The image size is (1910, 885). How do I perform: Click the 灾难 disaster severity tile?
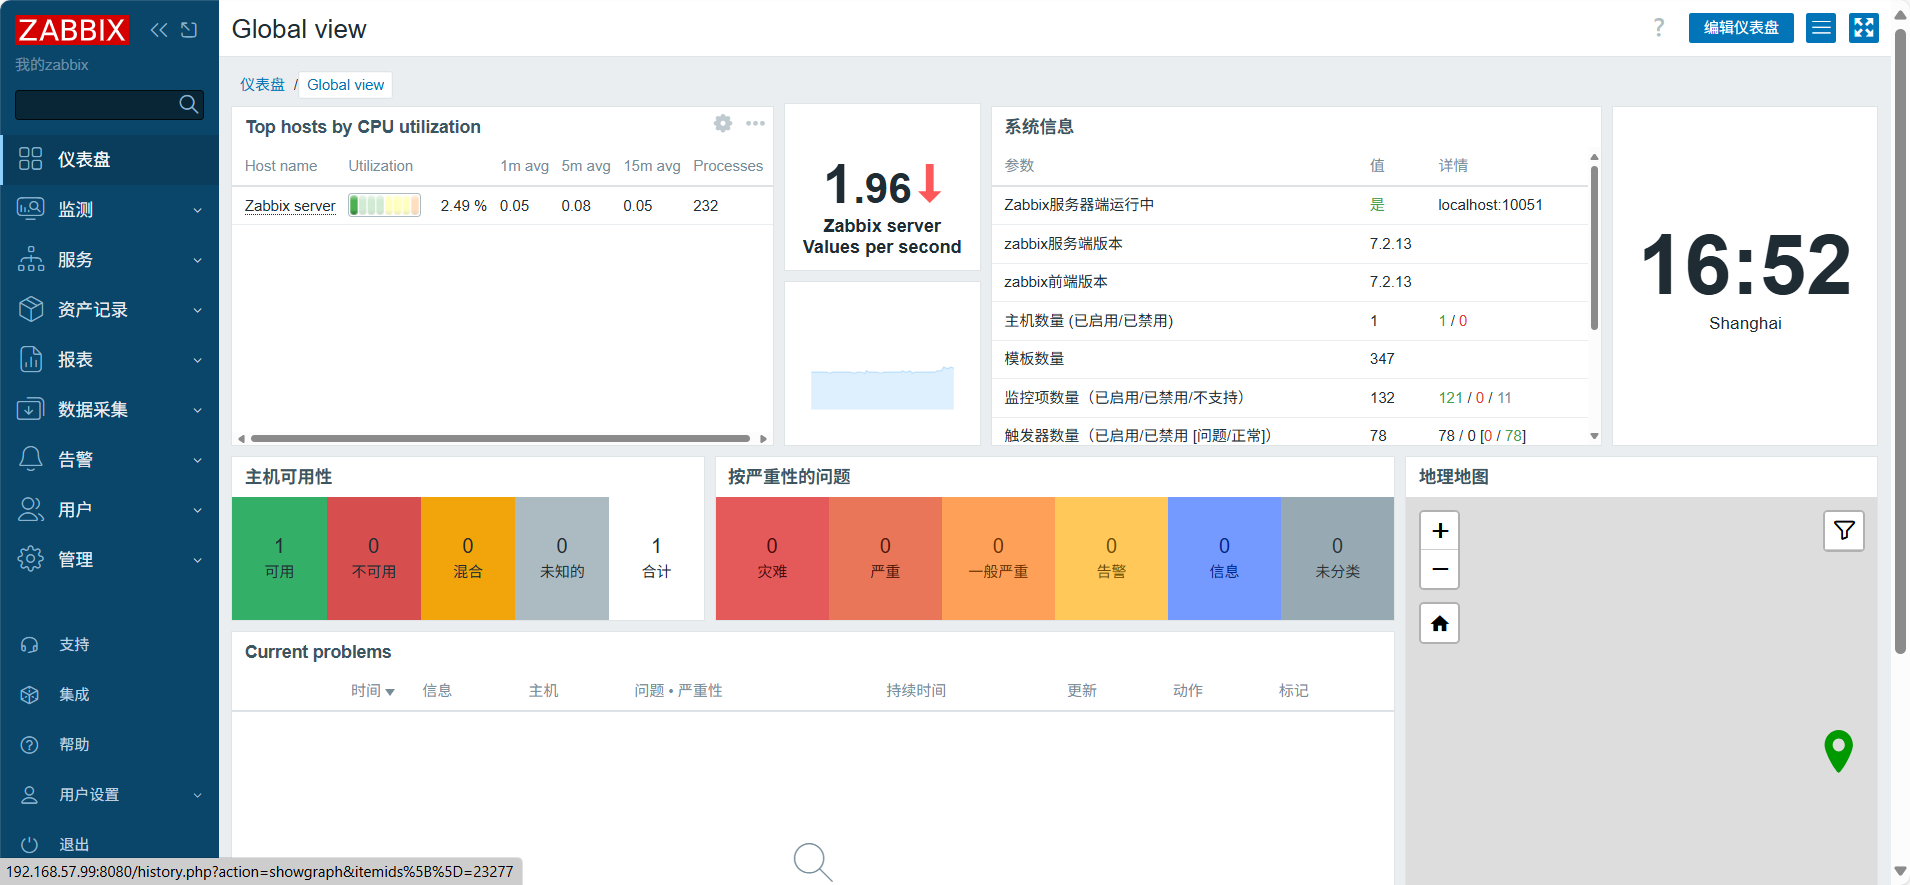[772, 558]
